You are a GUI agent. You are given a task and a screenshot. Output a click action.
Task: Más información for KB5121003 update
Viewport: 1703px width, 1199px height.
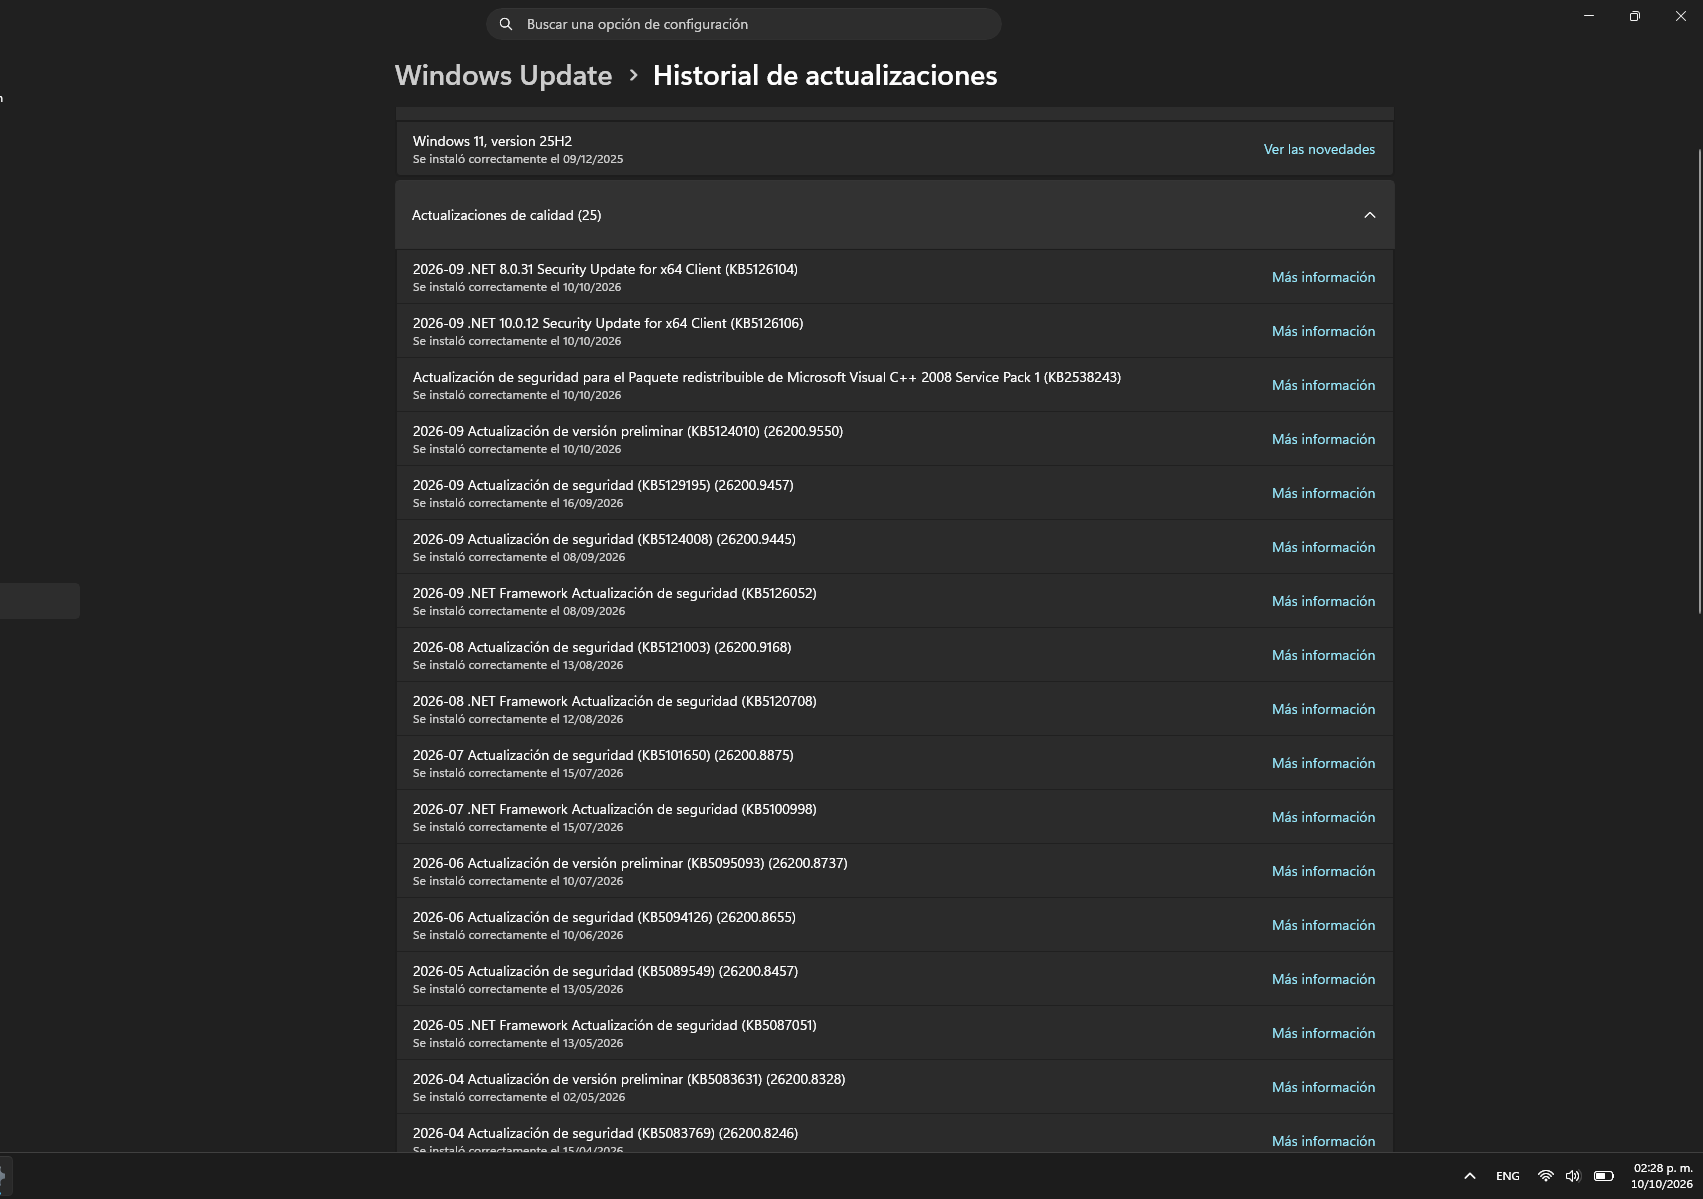(1323, 655)
